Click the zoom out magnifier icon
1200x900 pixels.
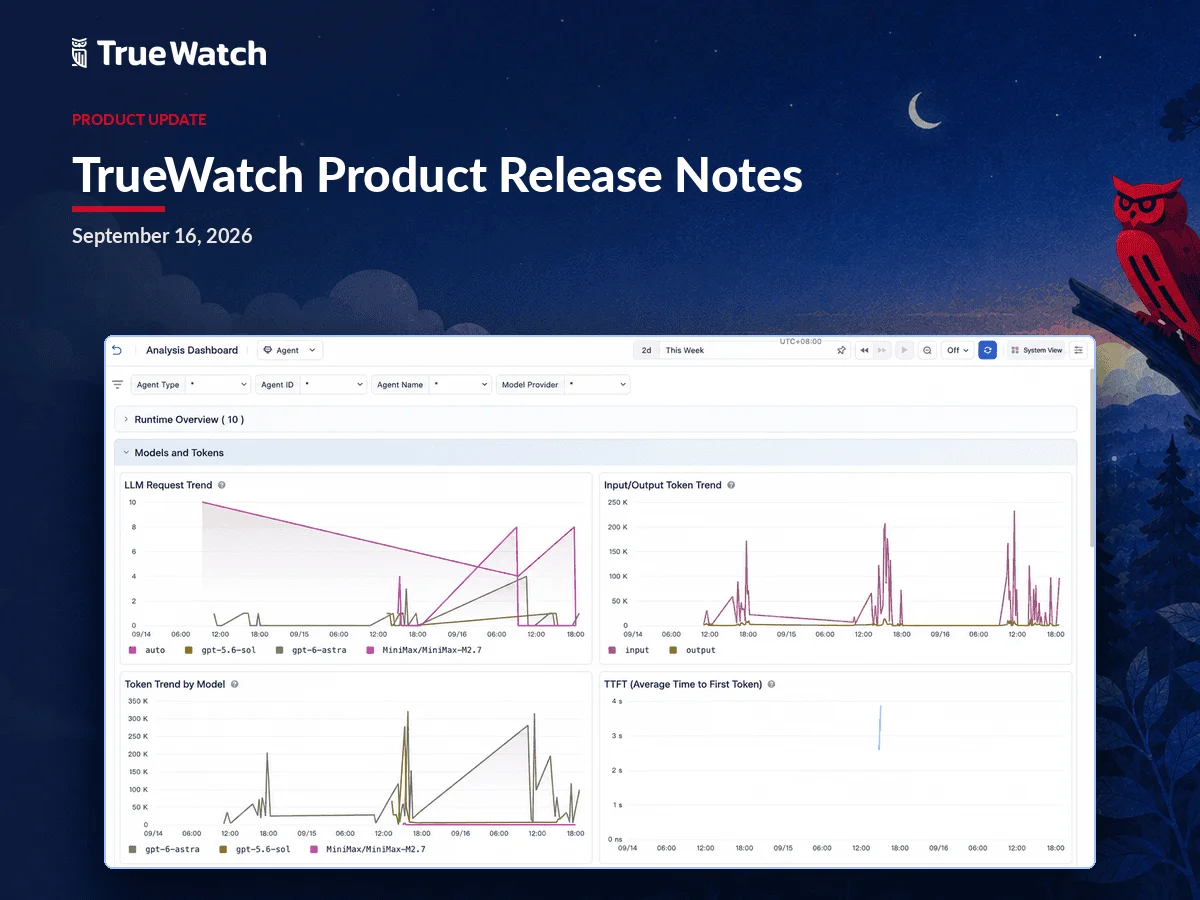coord(927,350)
